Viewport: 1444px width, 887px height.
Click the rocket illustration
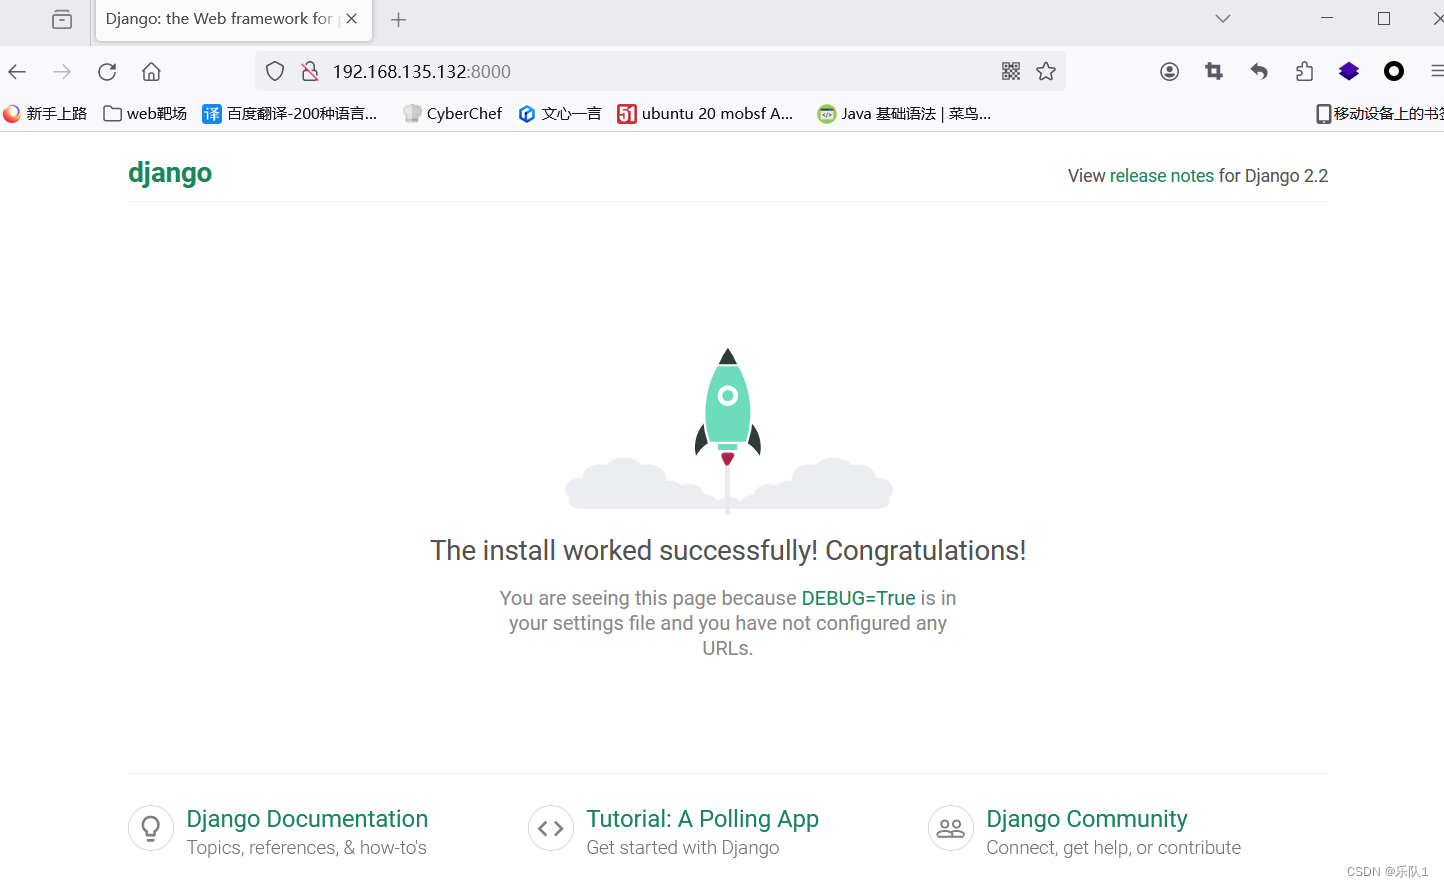[728, 430]
